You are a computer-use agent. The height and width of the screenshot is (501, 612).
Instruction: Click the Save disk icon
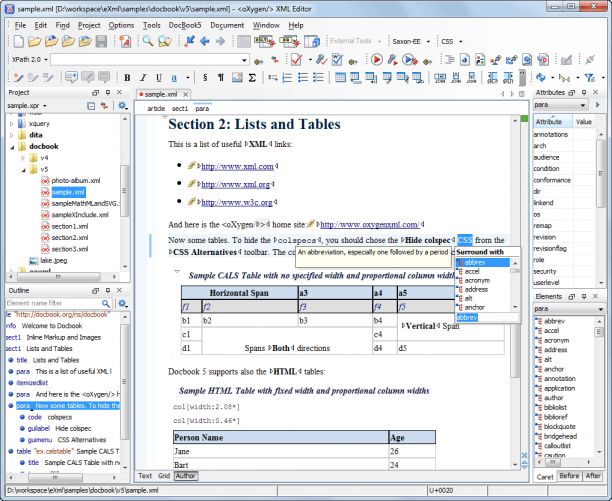[101, 41]
